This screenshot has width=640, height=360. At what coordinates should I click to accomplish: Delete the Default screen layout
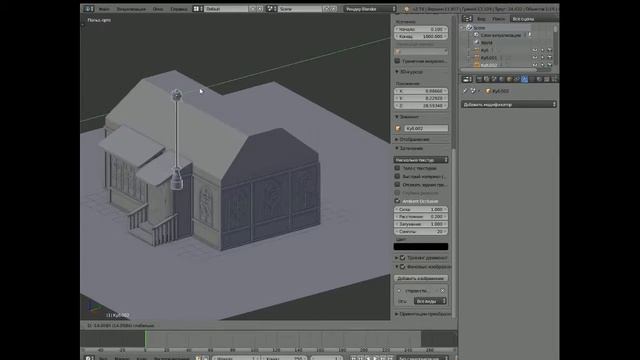pyautogui.click(x=260, y=9)
